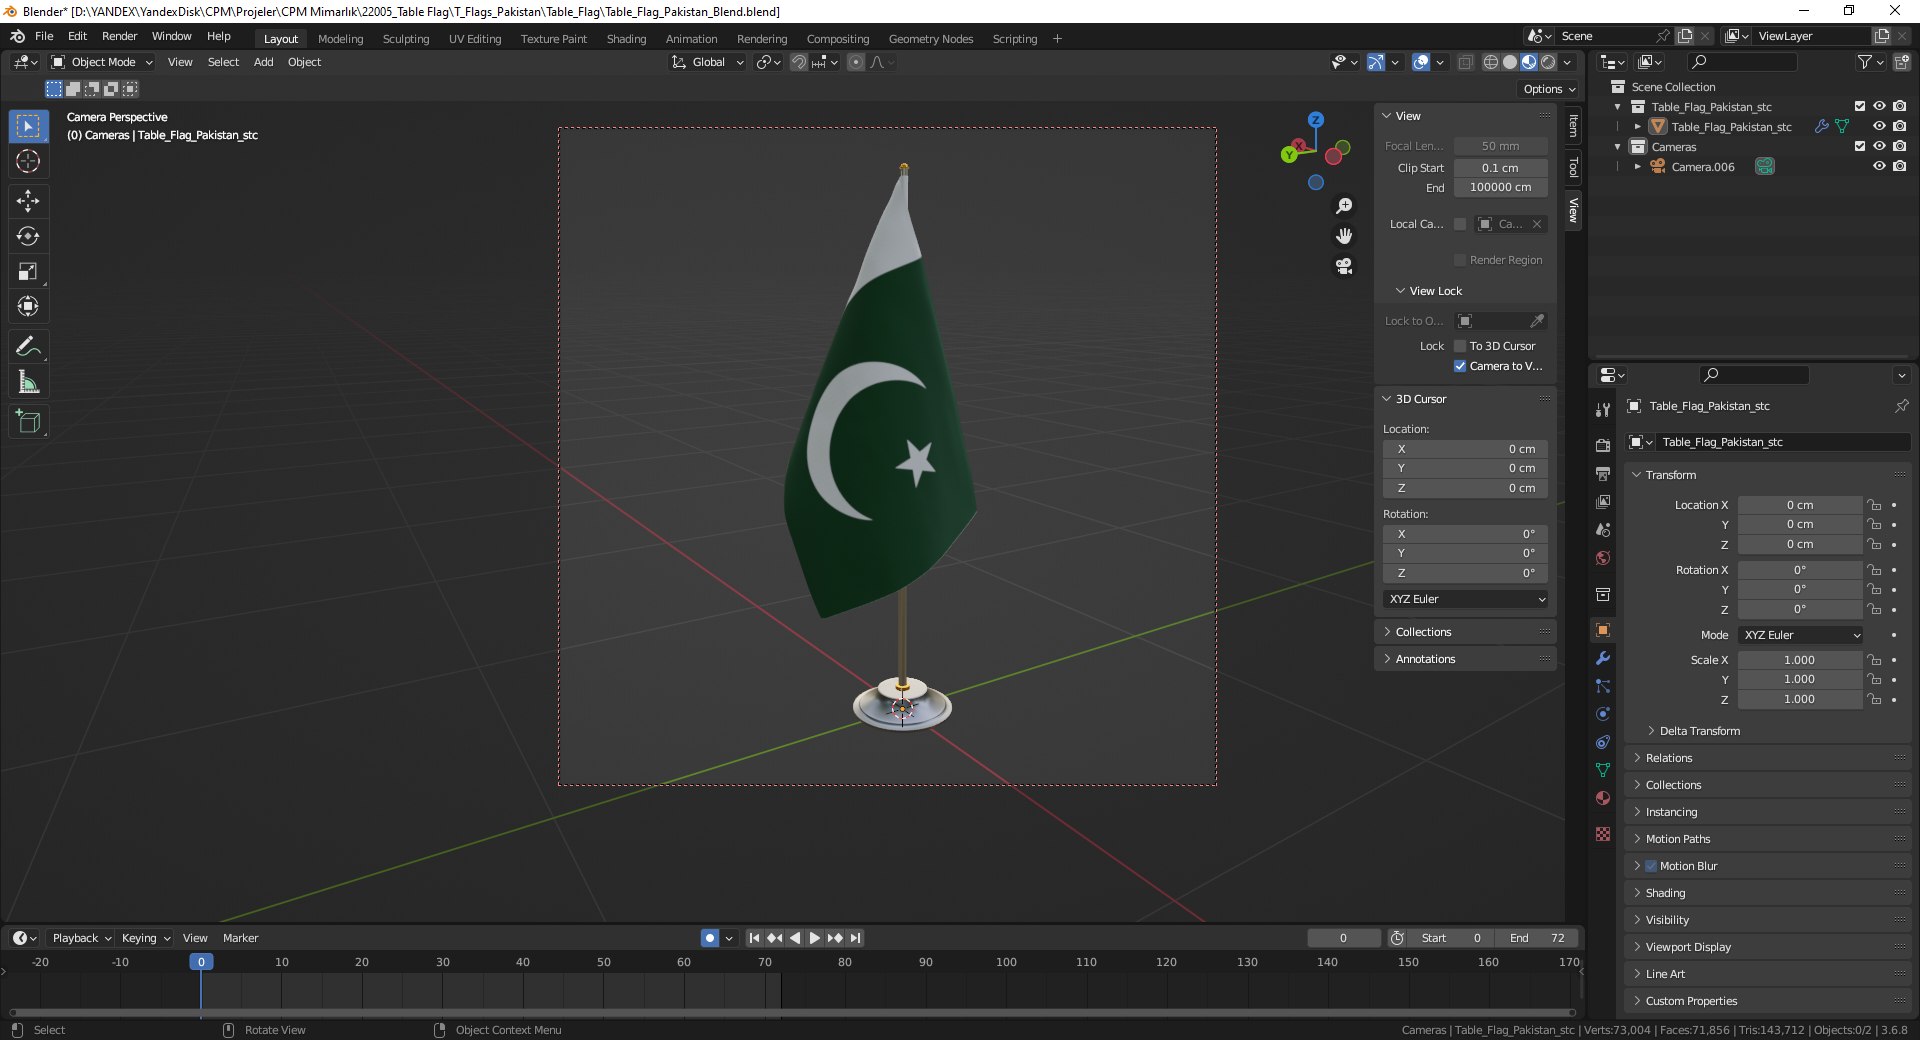1920x1040 pixels.
Task: Click the Options button in viewport header
Action: [1549, 89]
